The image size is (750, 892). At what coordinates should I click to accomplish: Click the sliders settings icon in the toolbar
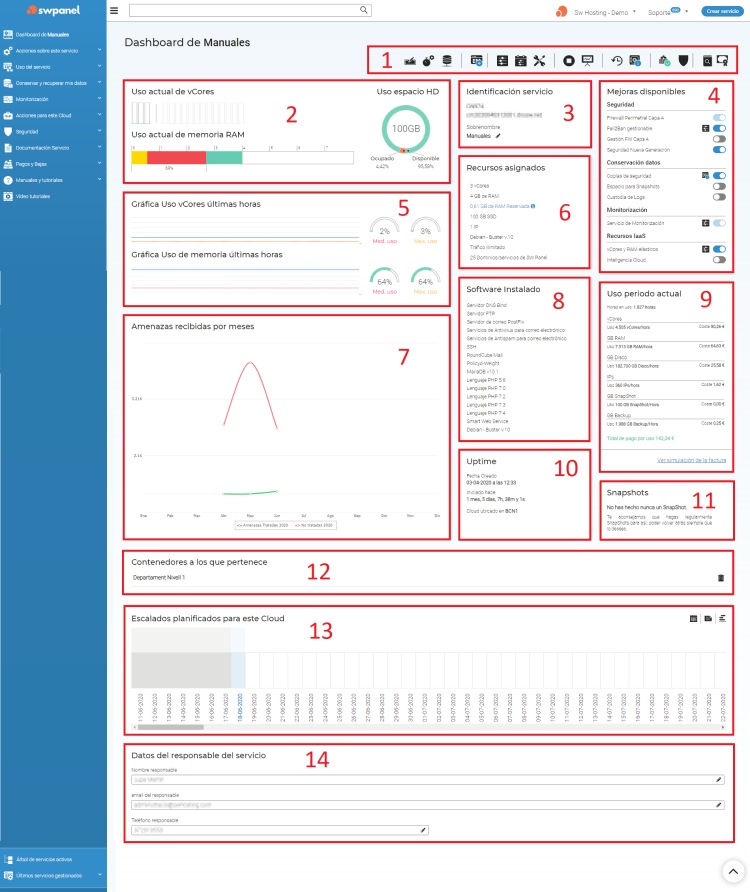pyautogui.click(x=502, y=61)
